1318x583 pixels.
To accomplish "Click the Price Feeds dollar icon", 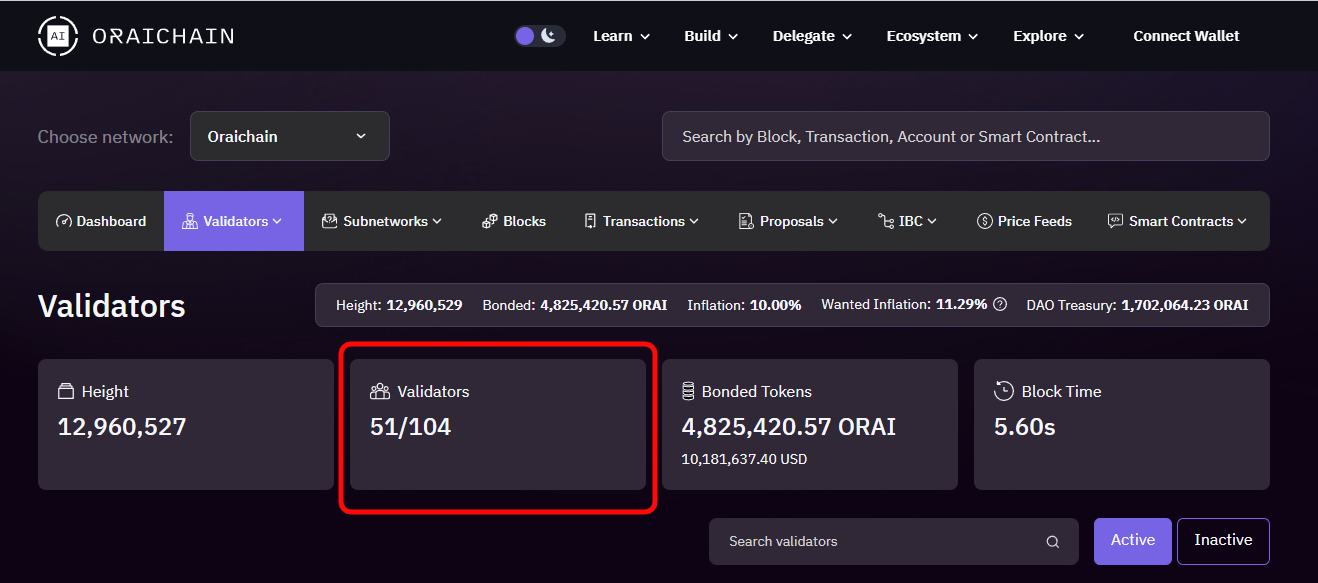I will coord(987,221).
